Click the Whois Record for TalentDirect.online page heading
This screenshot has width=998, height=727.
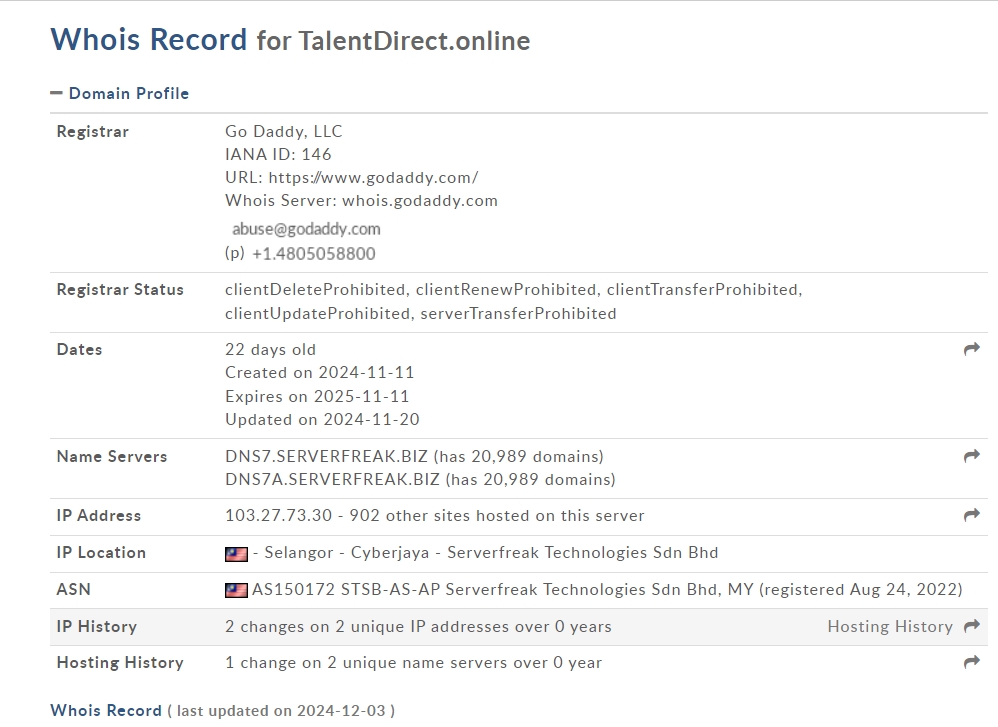point(290,39)
